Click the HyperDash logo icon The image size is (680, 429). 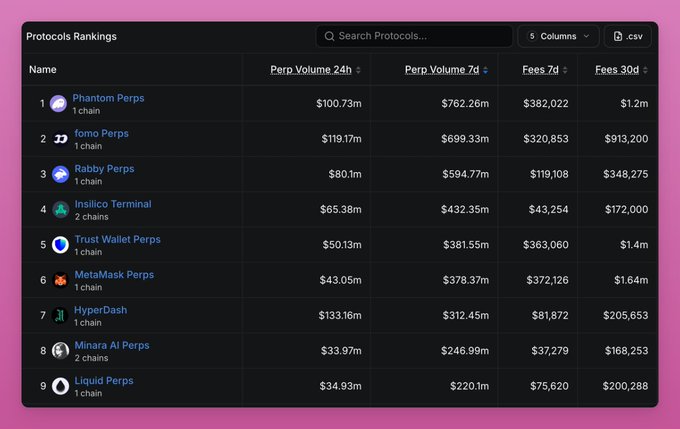(60, 315)
